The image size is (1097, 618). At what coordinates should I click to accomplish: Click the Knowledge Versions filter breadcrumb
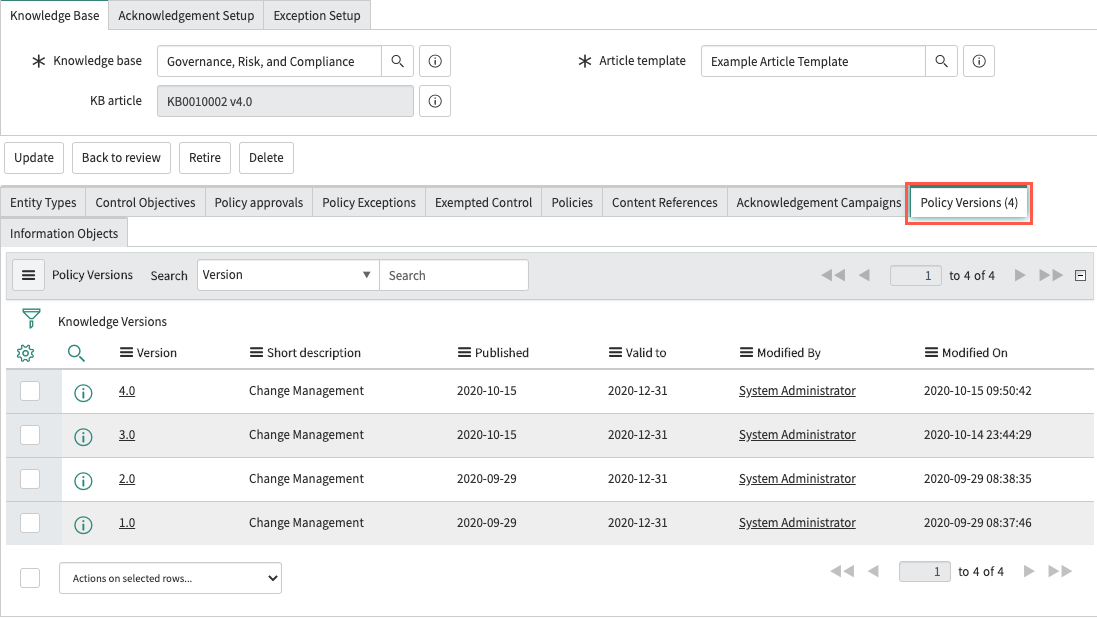pyautogui.click(x=113, y=321)
